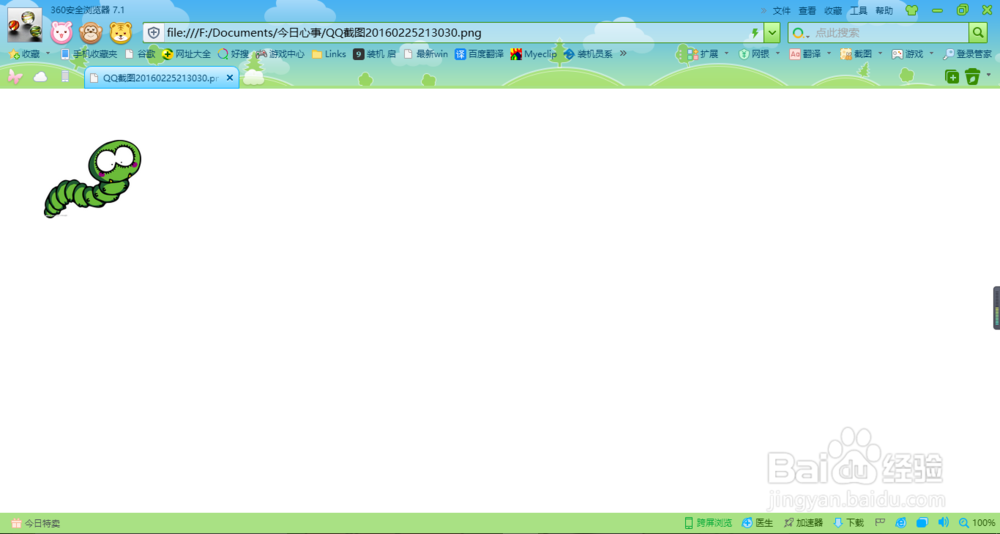This screenshot has height=534, width=1000.
Task: Open the 谷歌 bookmark
Action: coord(140,54)
